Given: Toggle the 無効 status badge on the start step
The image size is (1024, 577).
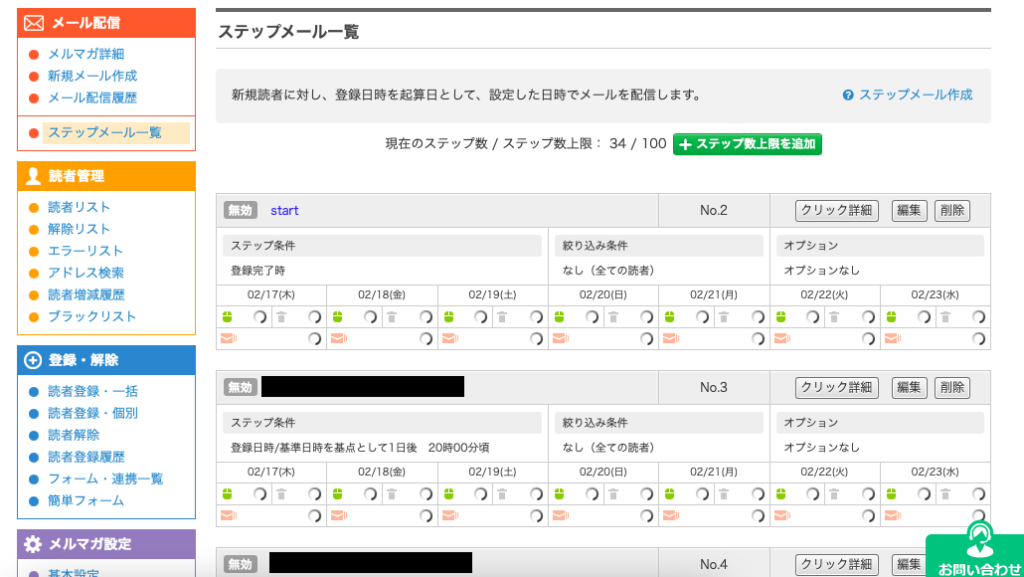Looking at the screenshot, I should (240, 211).
